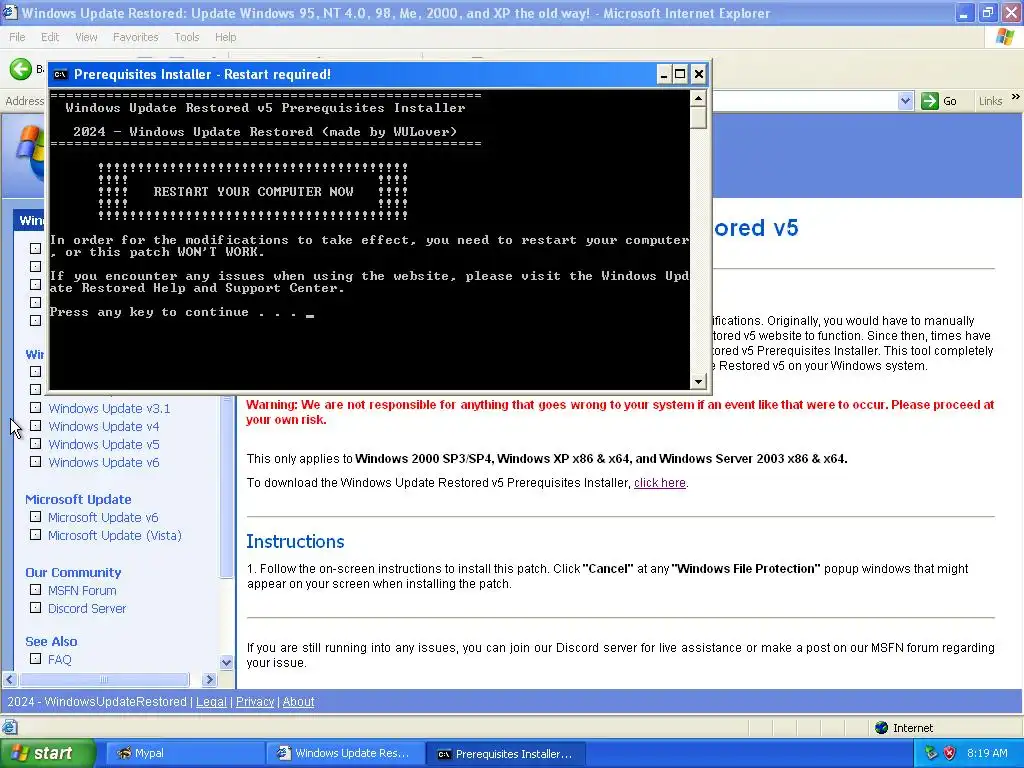Click the Instructions heading
Image resolution: width=1024 pixels, height=768 pixels.
tap(295, 541)
